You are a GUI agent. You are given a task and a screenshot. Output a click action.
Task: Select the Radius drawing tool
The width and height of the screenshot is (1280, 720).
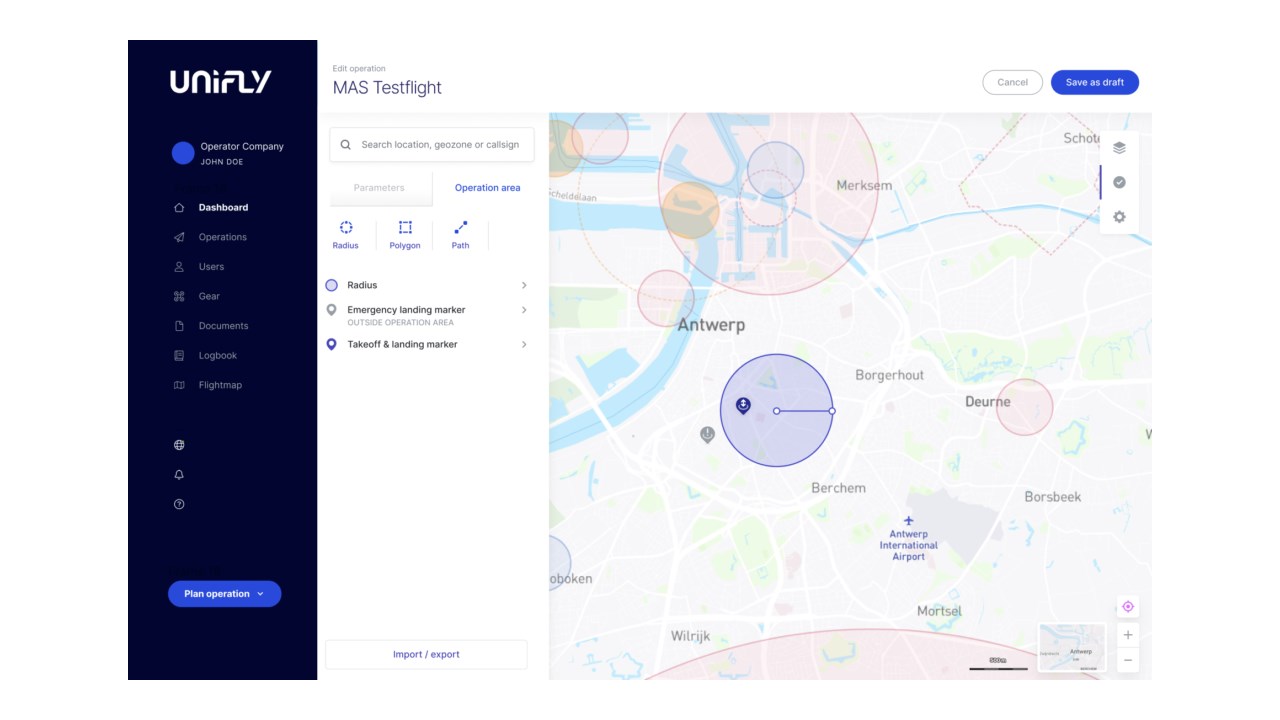pos(346,235)
